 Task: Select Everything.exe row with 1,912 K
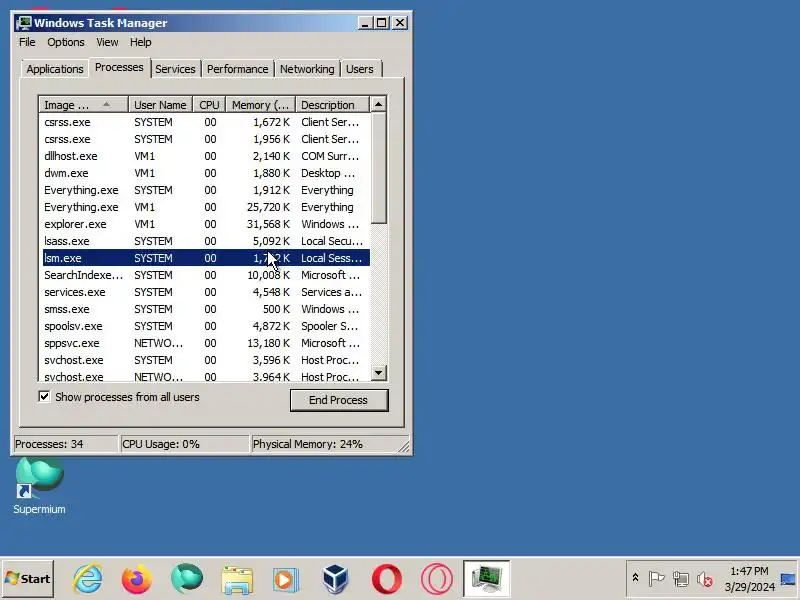(x=205, y=190)
